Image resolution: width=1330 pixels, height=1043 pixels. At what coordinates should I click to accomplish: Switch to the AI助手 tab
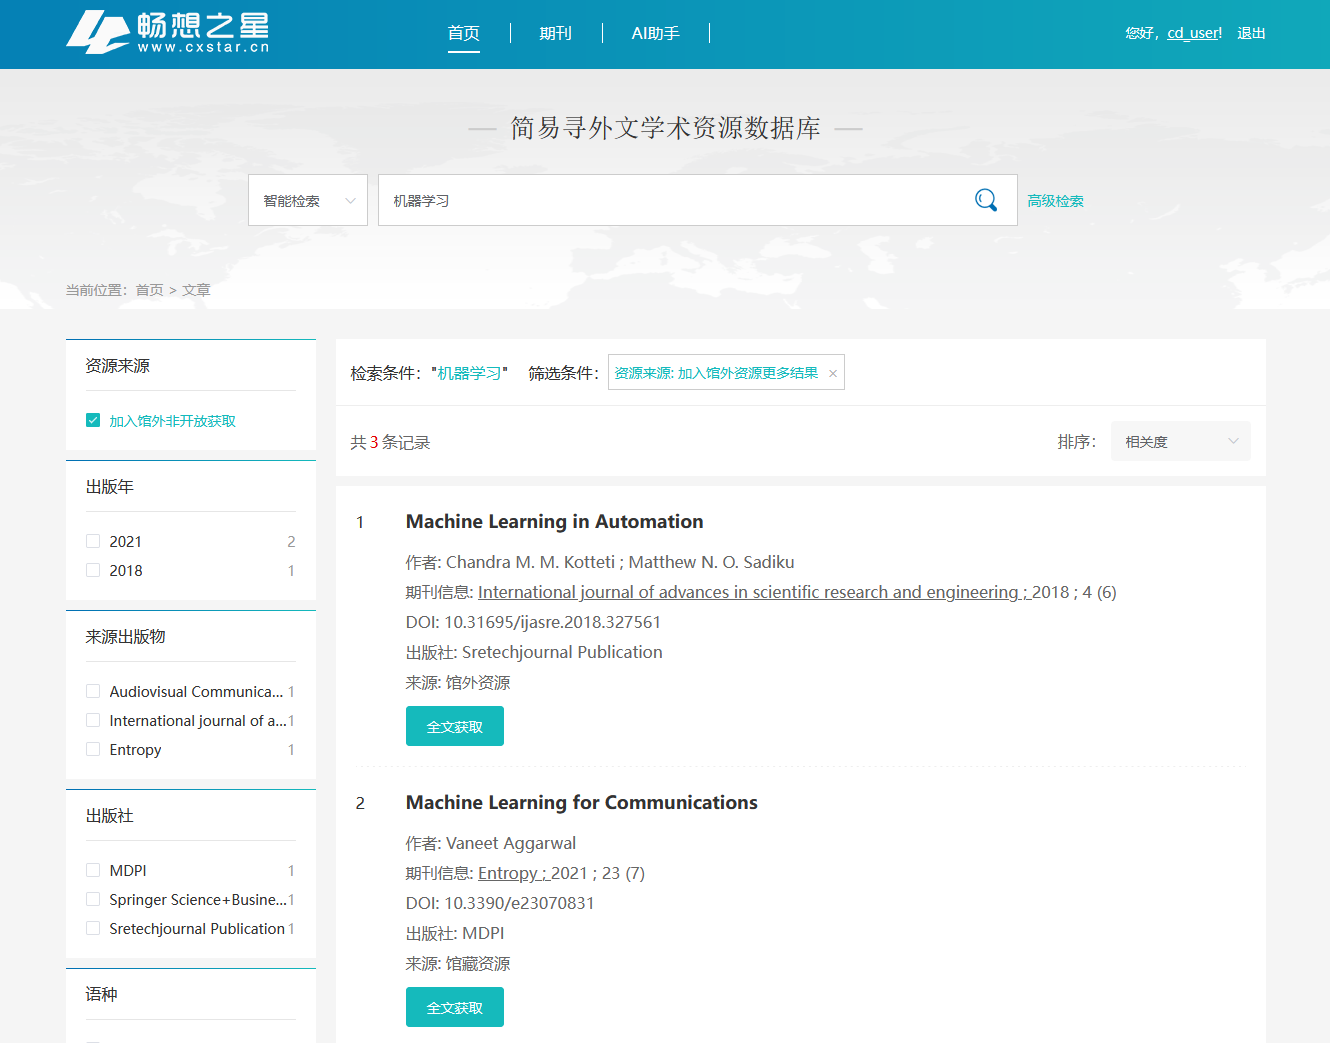pyautogui.click(x=655, y=33)
